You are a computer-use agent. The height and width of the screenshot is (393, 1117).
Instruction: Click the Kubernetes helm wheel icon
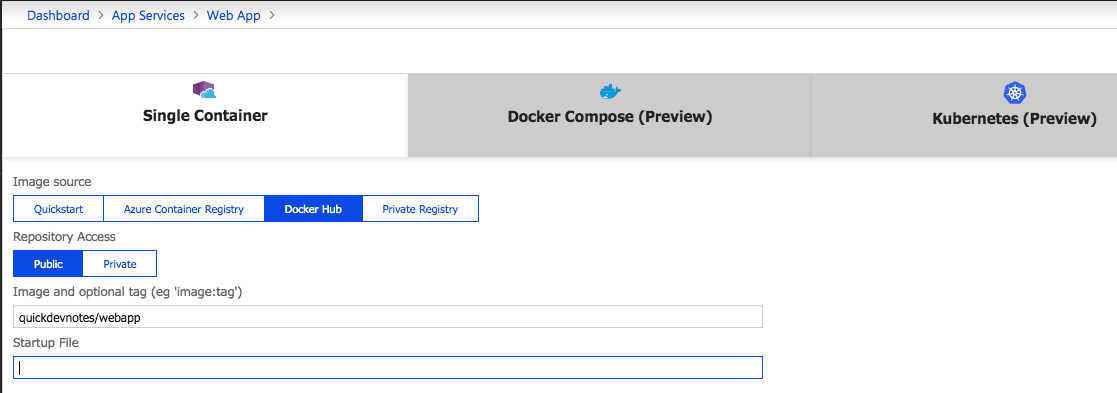1014,93
